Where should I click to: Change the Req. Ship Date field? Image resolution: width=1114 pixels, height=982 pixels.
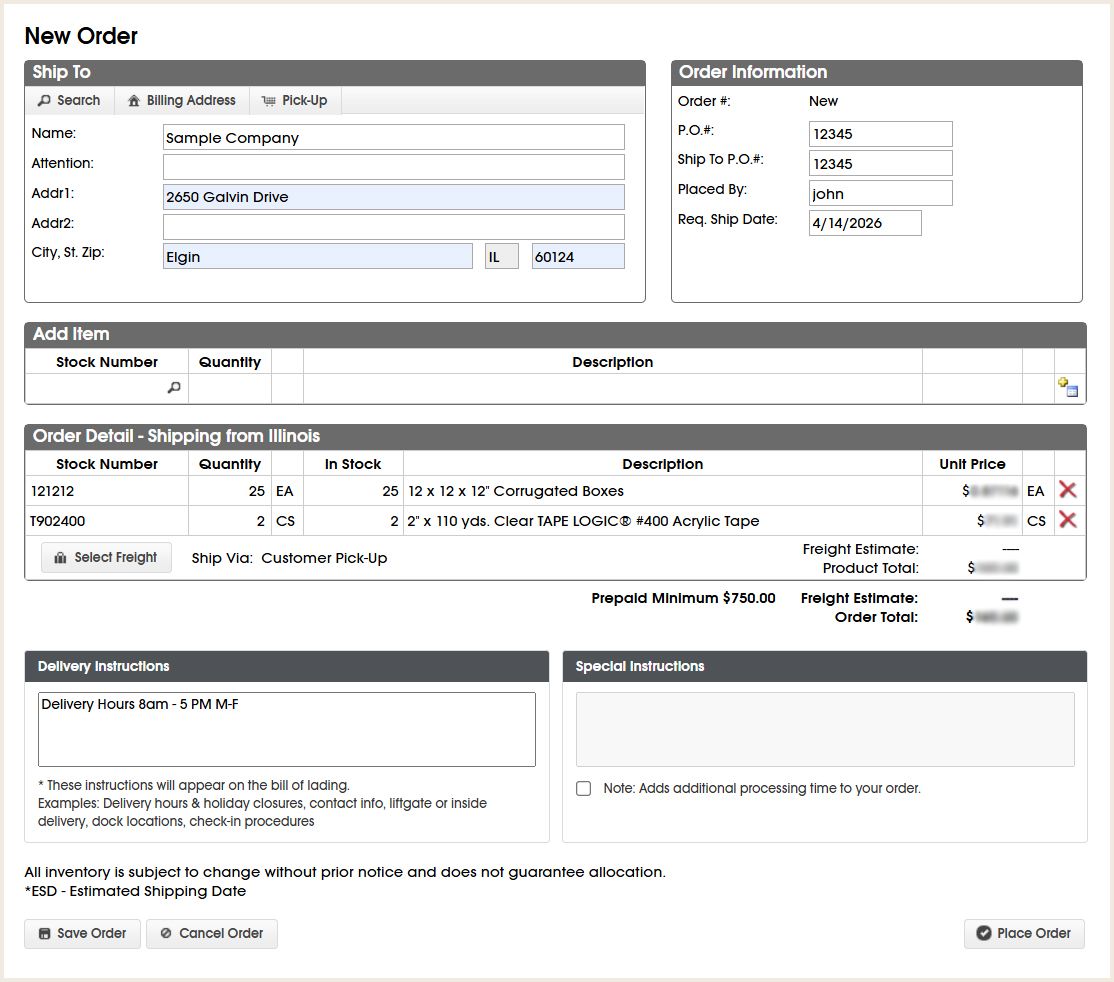865,223
